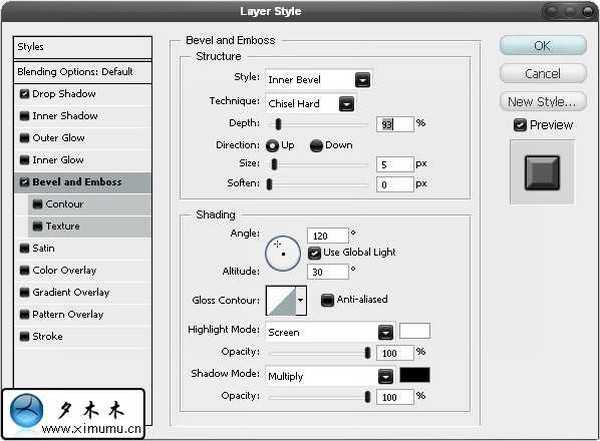The width and height of the screenshot is (600, 441).
Task: Click the New Style... button
Action: [x=541, y=101]
